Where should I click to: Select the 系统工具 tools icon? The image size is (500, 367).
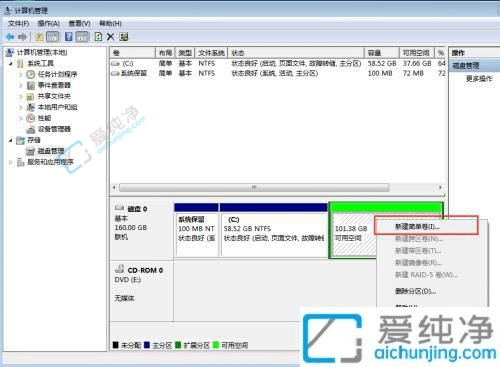(21, 63)
